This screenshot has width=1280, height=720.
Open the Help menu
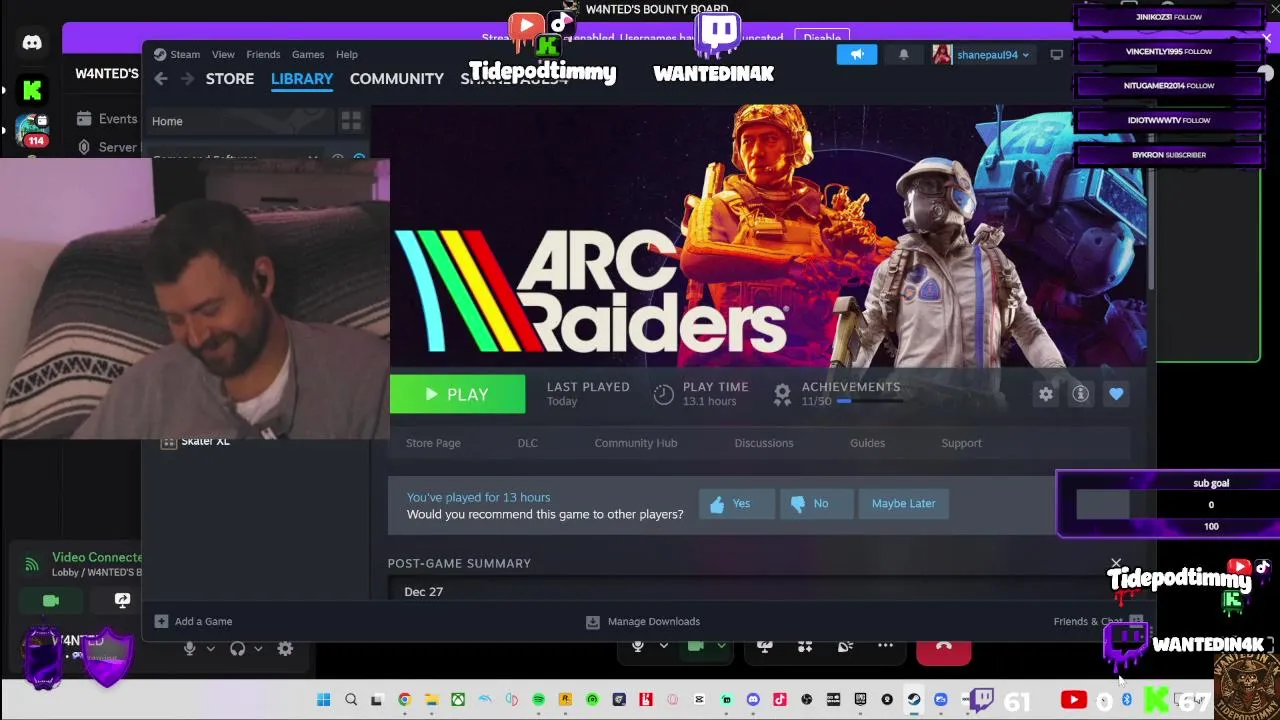point(347,54)
